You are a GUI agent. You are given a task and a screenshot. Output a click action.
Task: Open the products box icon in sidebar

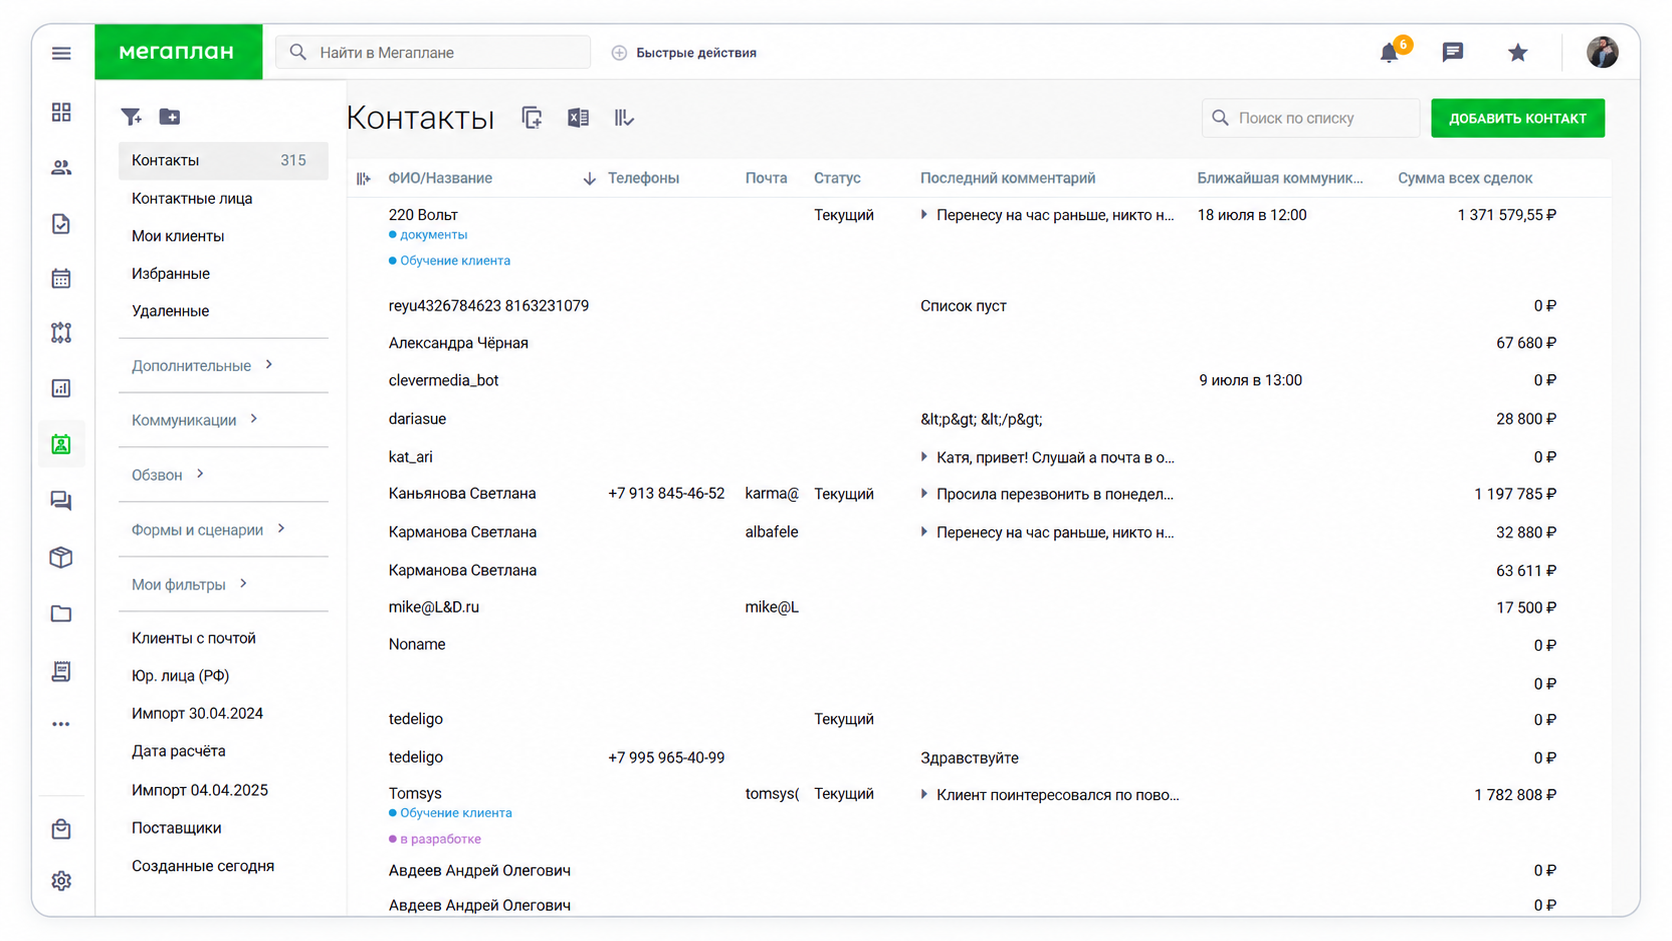(x=61, y=557)
